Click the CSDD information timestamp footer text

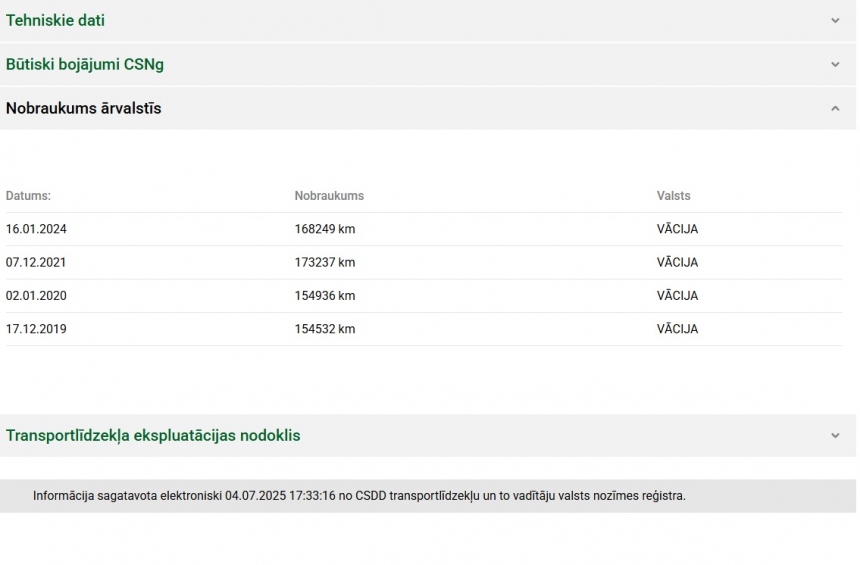pos(359,496)
